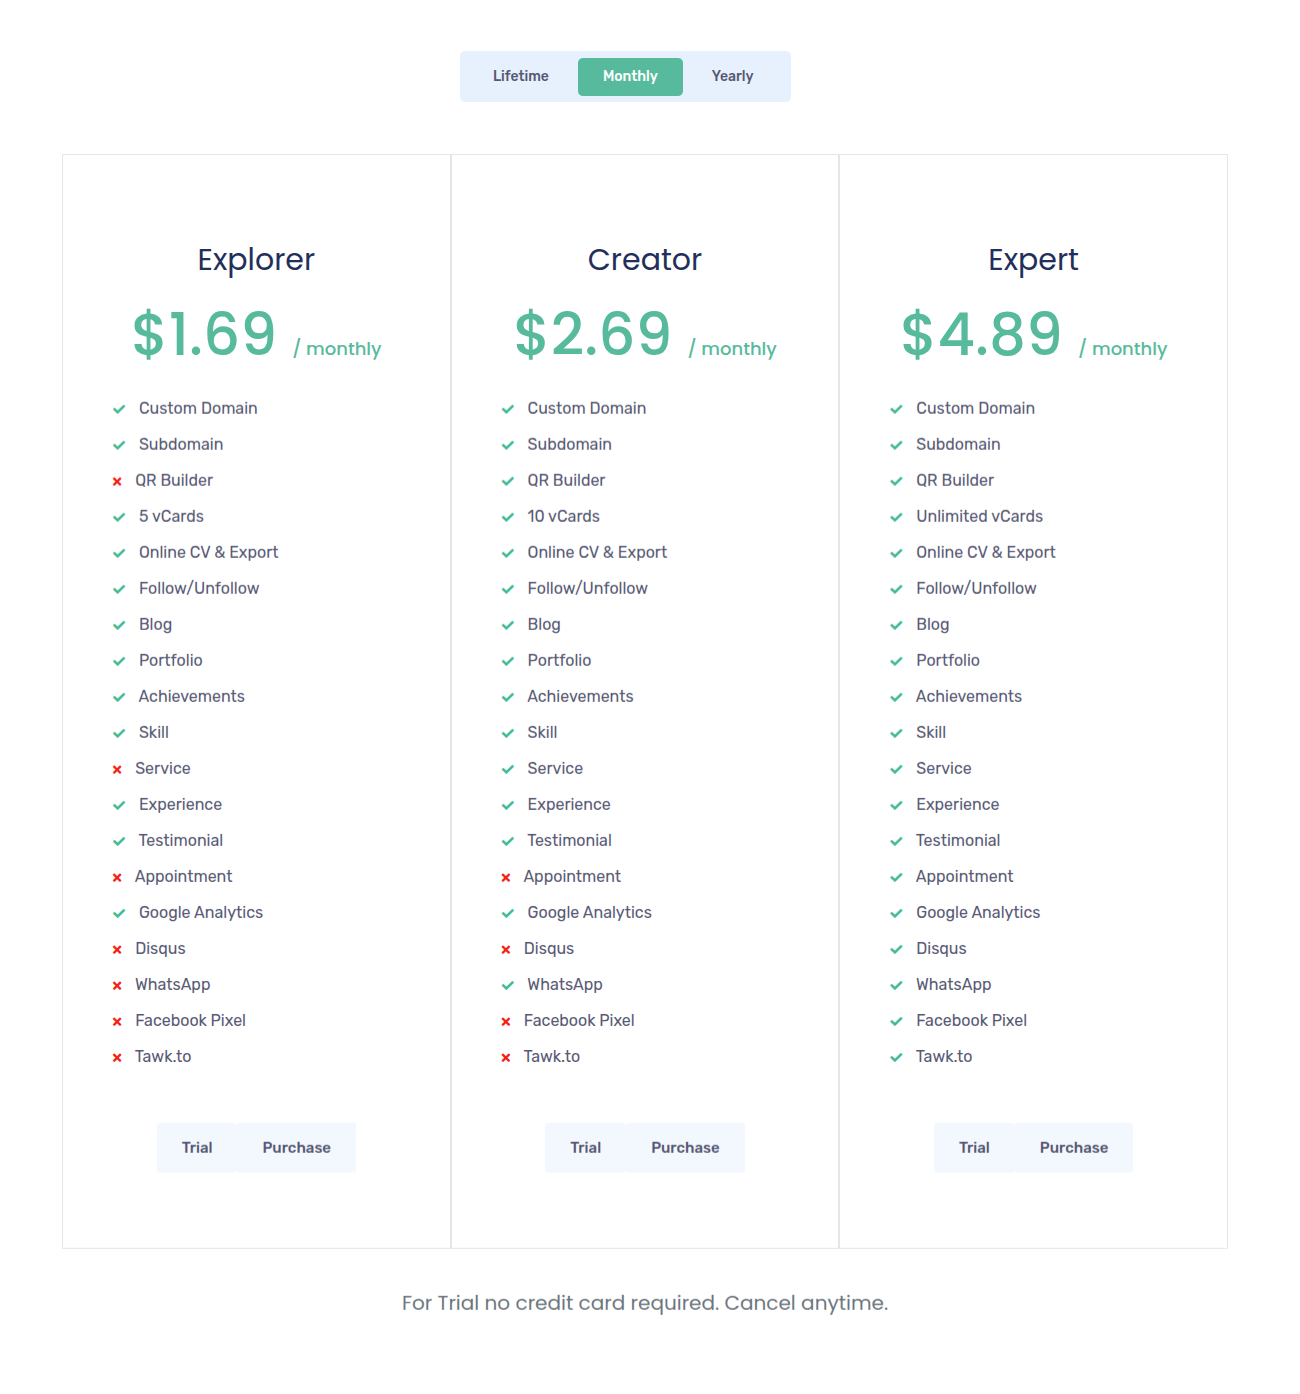Start a Trial of the Explorer plan

(197, 1147)
